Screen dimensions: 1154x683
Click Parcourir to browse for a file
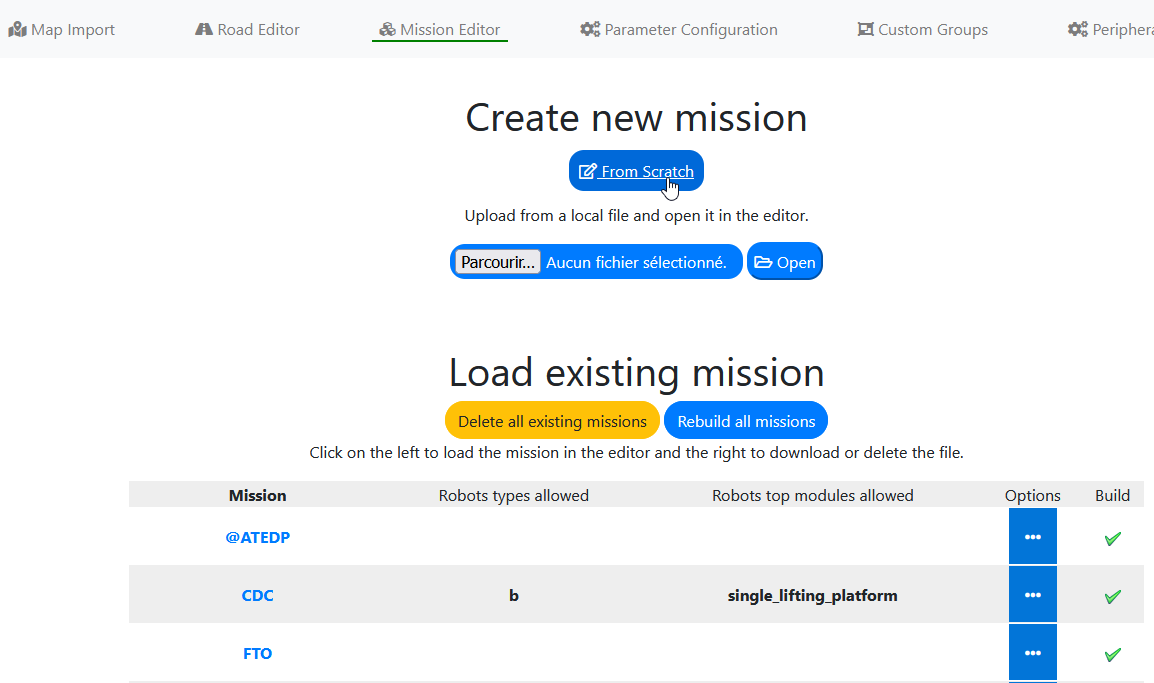point(498,262)
